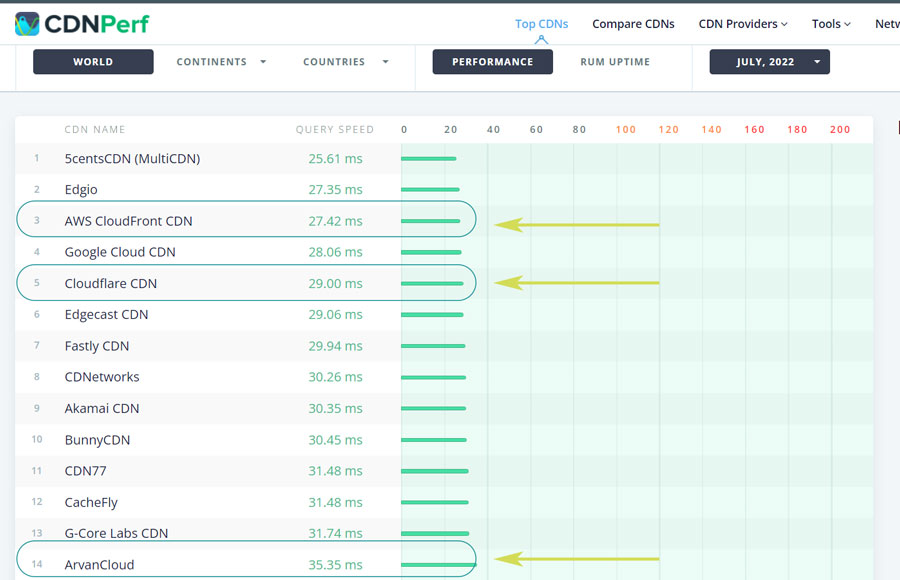Click the 29.94 ms query speed value

click(335, 346)
